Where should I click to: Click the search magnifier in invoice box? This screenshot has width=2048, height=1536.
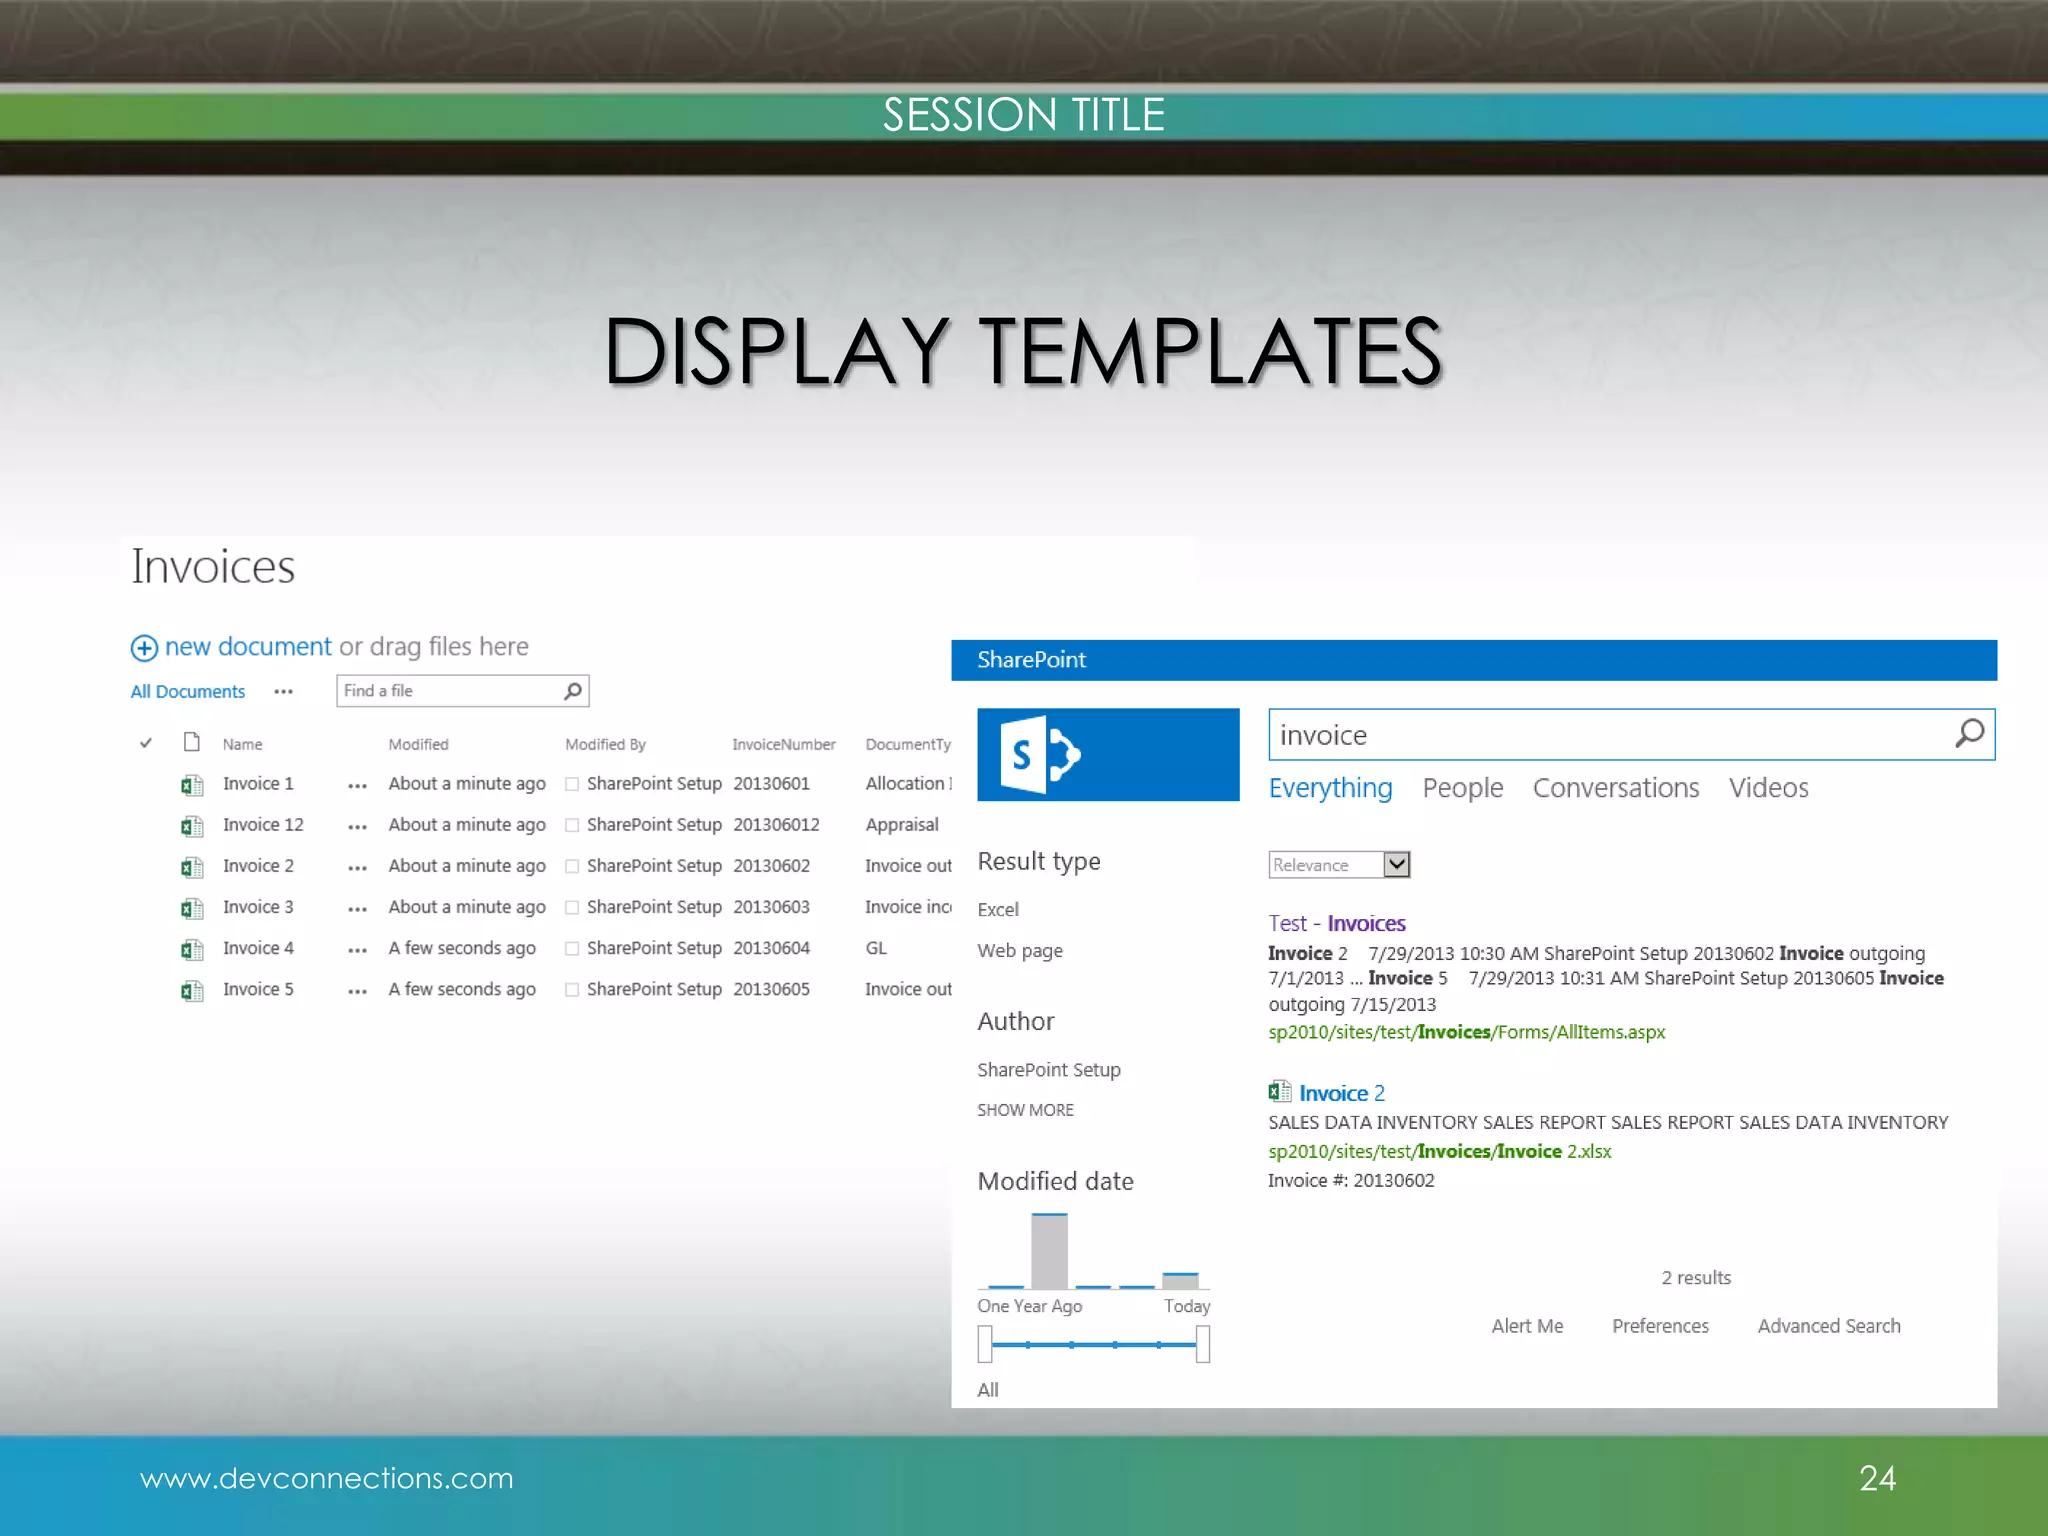pyautogui.click(x=1969, y=734)
